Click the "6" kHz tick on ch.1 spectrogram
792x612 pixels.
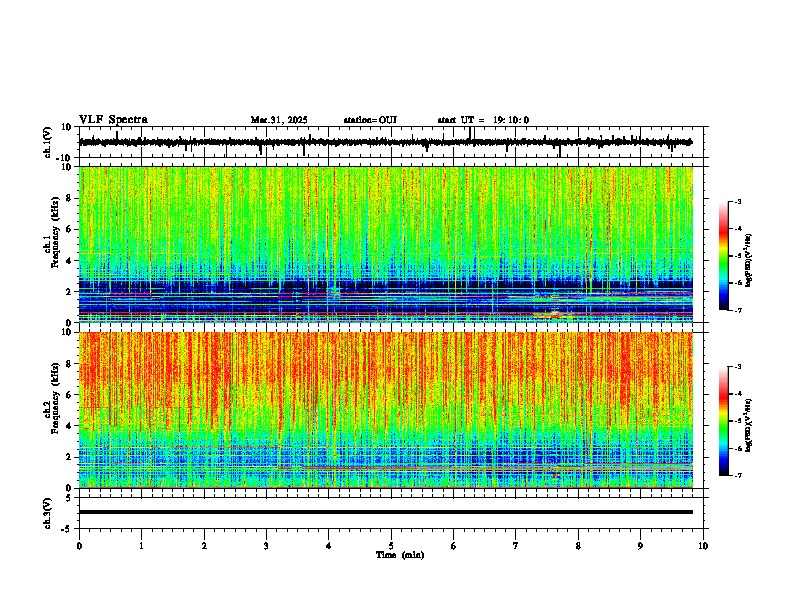[69, 230]
